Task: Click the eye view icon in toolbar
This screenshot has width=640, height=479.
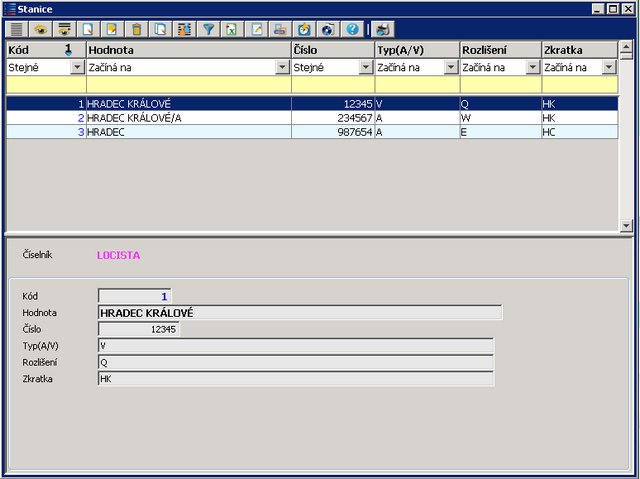Action: pos(41,29)
